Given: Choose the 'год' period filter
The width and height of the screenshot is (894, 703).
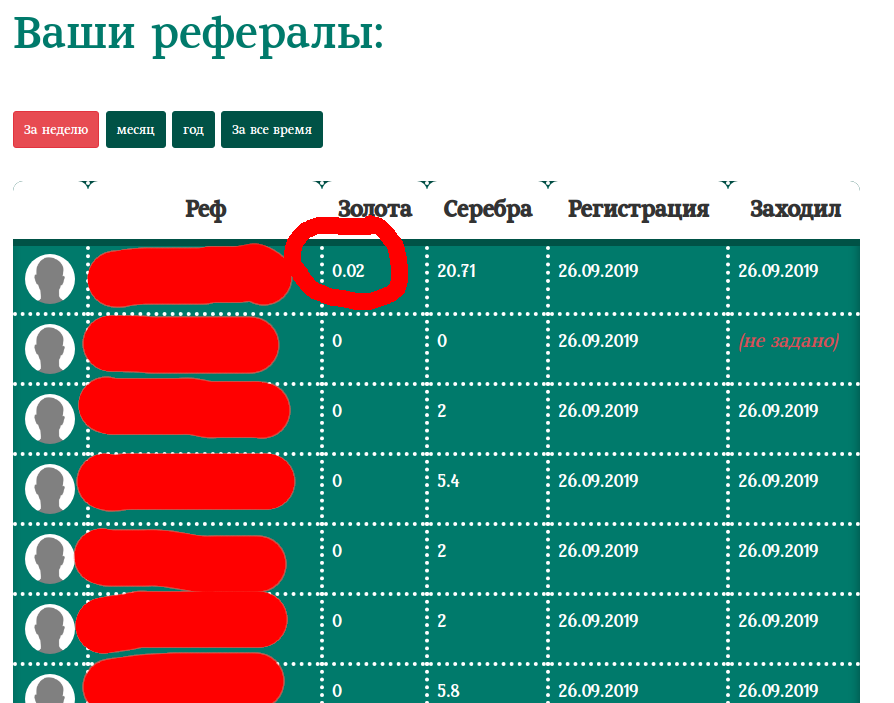Looking at the screenshot, I should pos(193,129).
